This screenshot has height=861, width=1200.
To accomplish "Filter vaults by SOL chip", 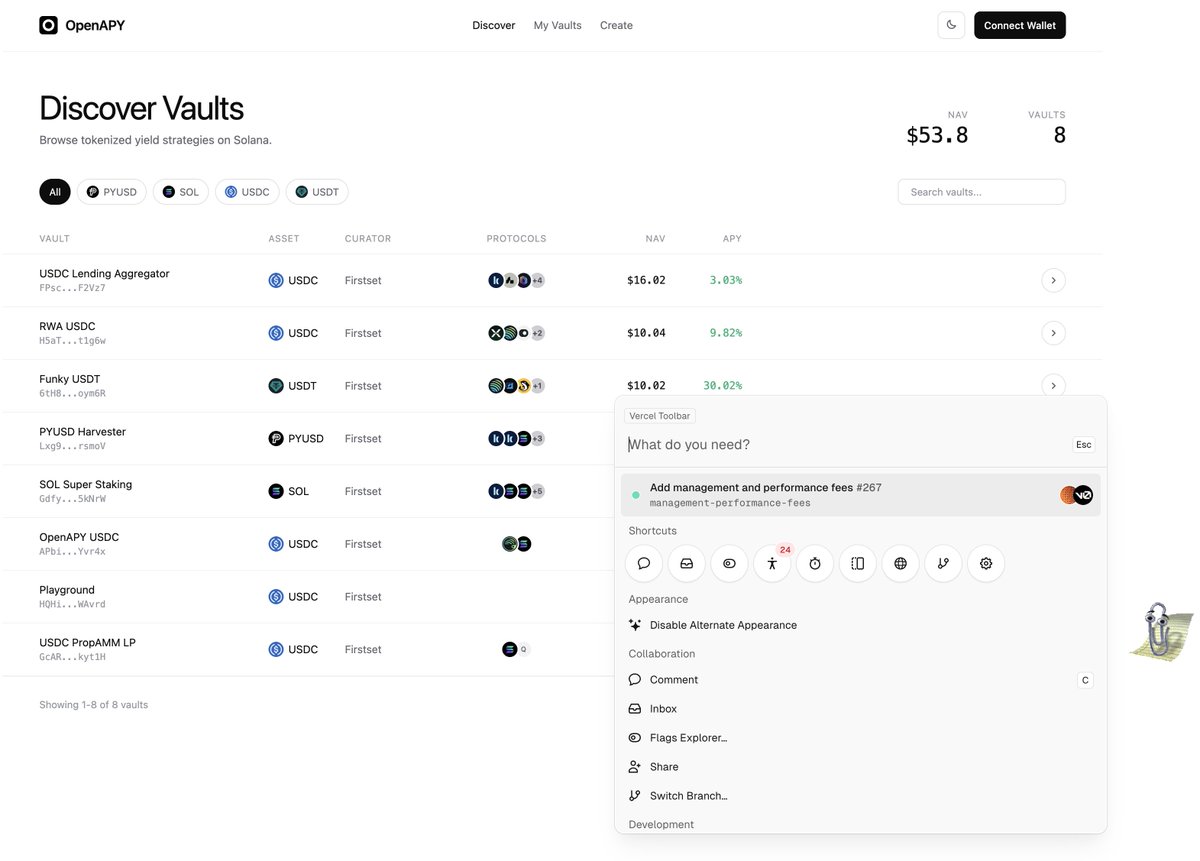I will pyautogui.click(x=181, y=192).
